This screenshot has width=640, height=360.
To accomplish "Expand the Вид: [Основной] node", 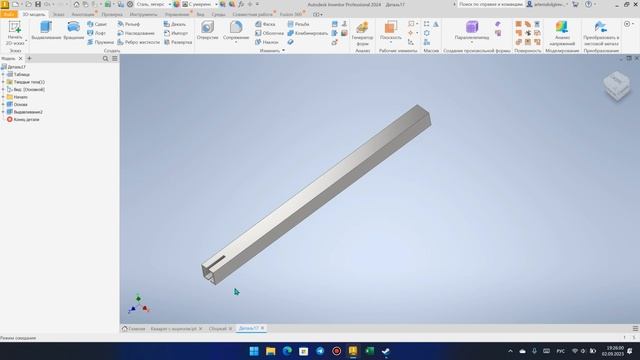I will pyautogui.click(x=3, y=89).
